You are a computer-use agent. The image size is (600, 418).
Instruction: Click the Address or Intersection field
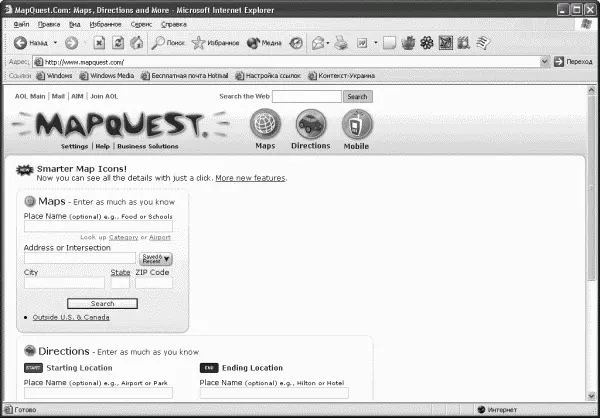80,258
